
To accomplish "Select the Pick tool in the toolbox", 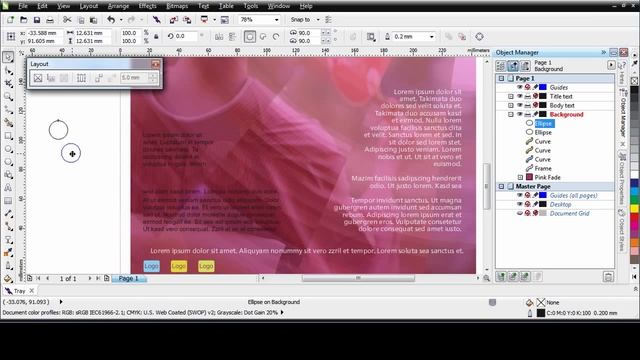I will click(x=8, y=57).
